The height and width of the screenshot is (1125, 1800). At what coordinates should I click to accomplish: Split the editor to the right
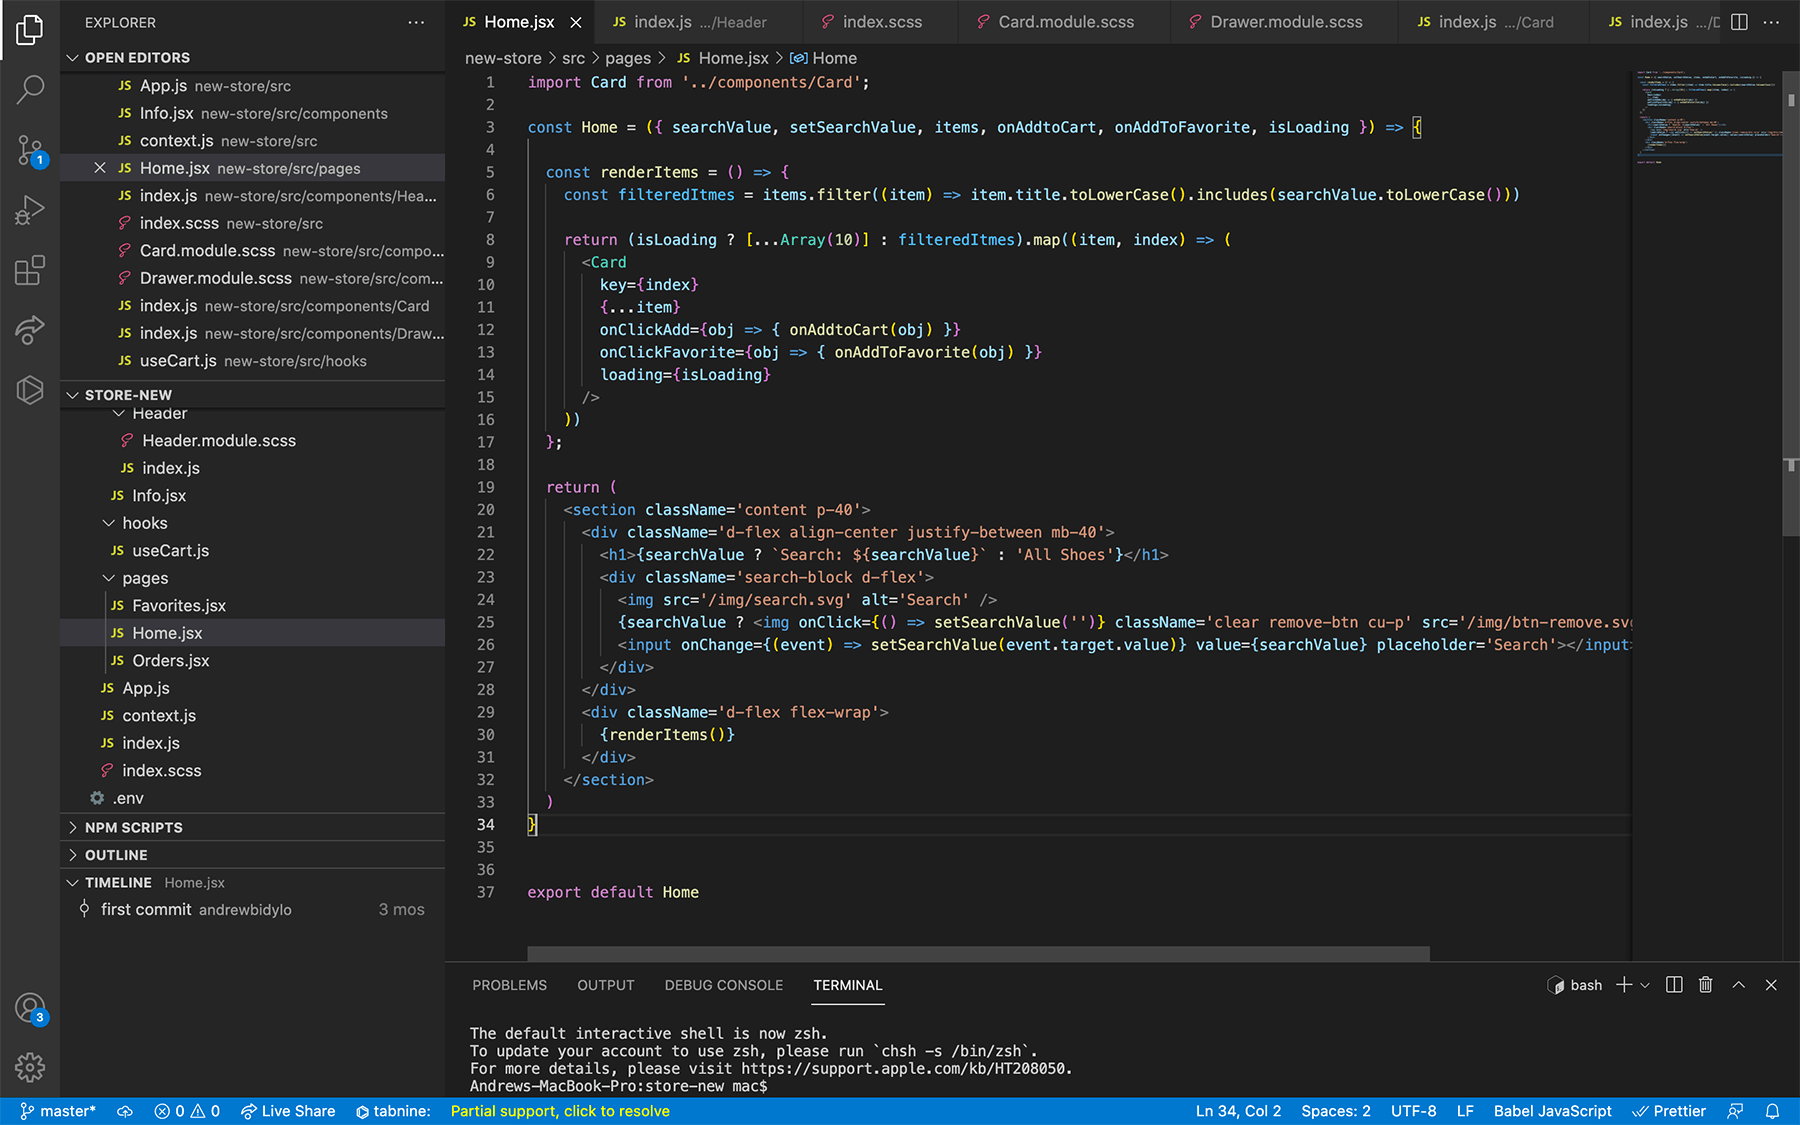tap(1739, 22)
